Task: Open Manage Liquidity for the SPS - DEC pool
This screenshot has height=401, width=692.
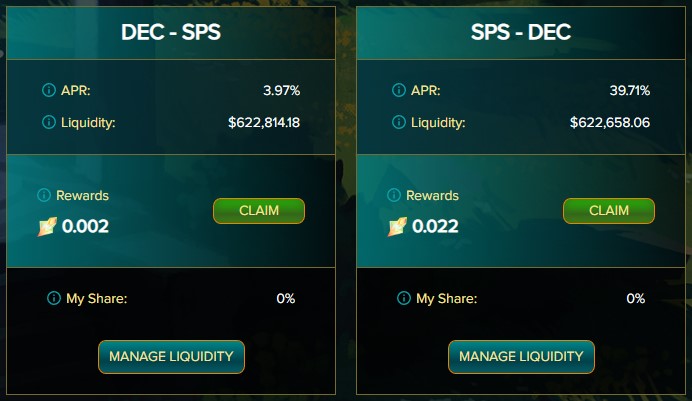Action: click(521, 356)
